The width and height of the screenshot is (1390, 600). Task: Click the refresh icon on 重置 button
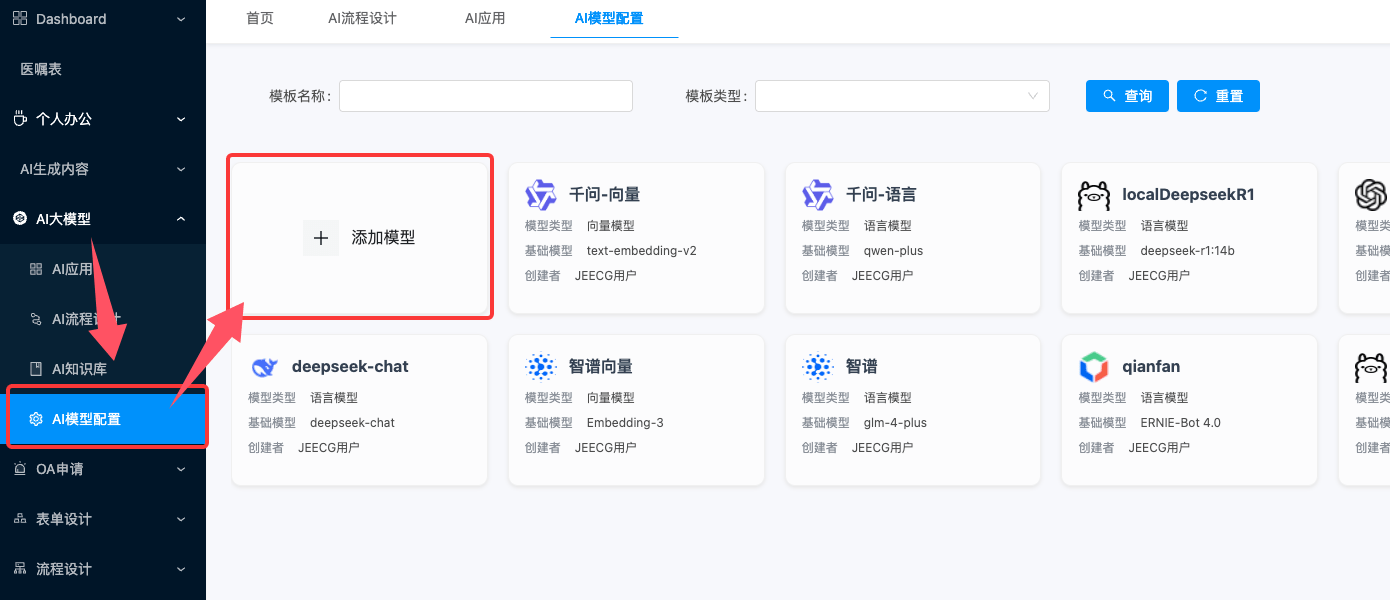coord(1200,96)
